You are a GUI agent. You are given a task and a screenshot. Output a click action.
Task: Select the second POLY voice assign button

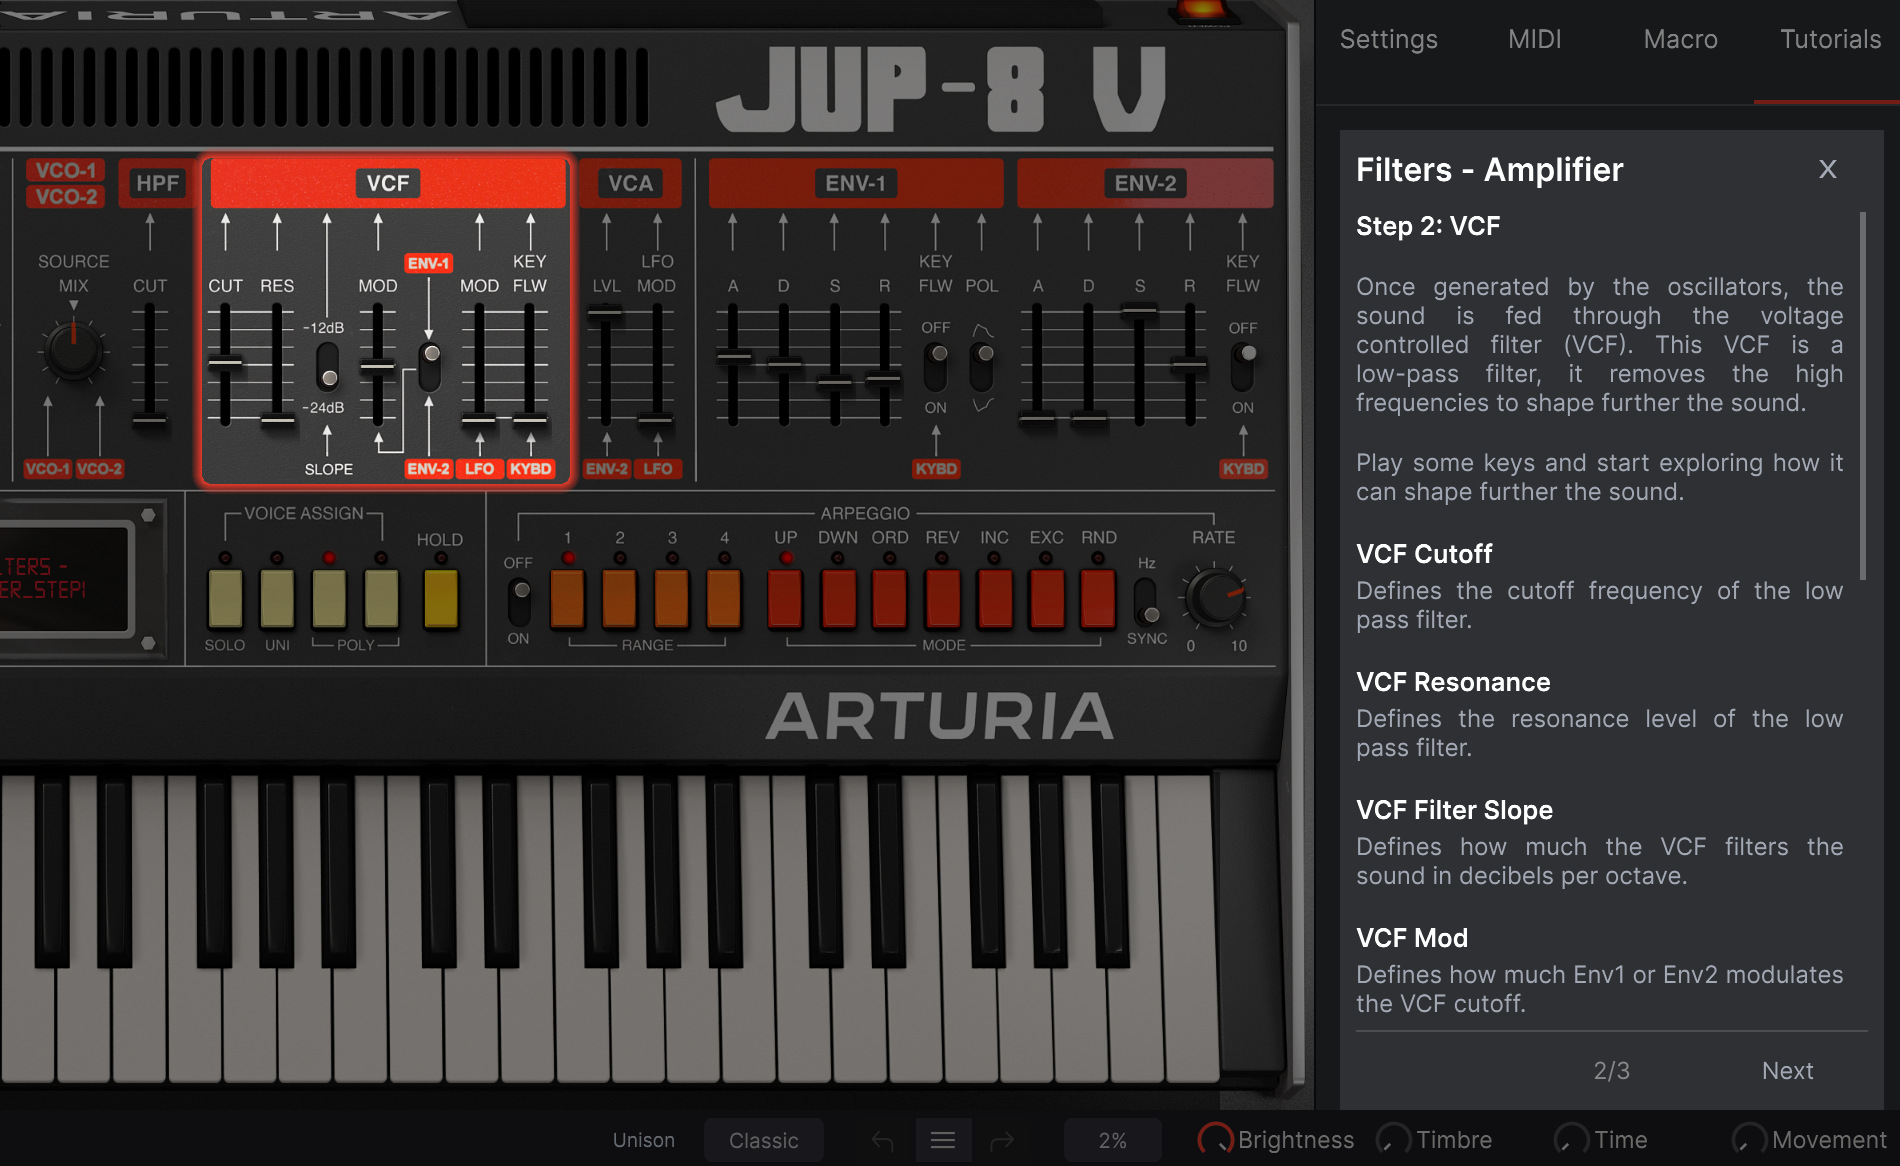[381, 599]
